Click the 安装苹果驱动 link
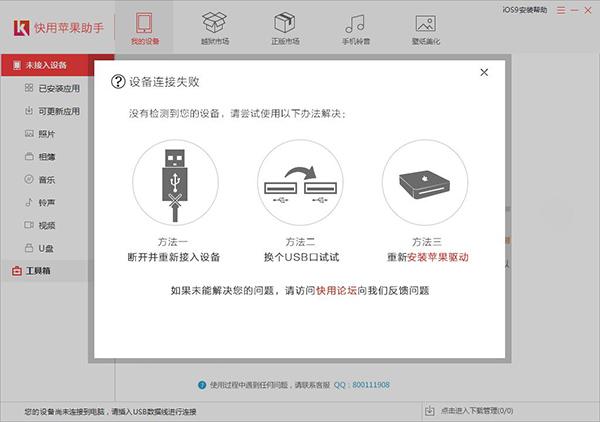This screenshot has height=422, width=600. (438, 257)
